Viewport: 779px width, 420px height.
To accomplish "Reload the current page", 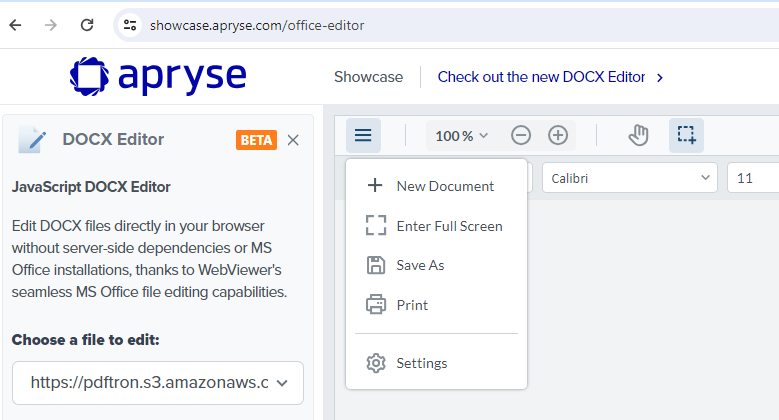I will pos(87,25).
